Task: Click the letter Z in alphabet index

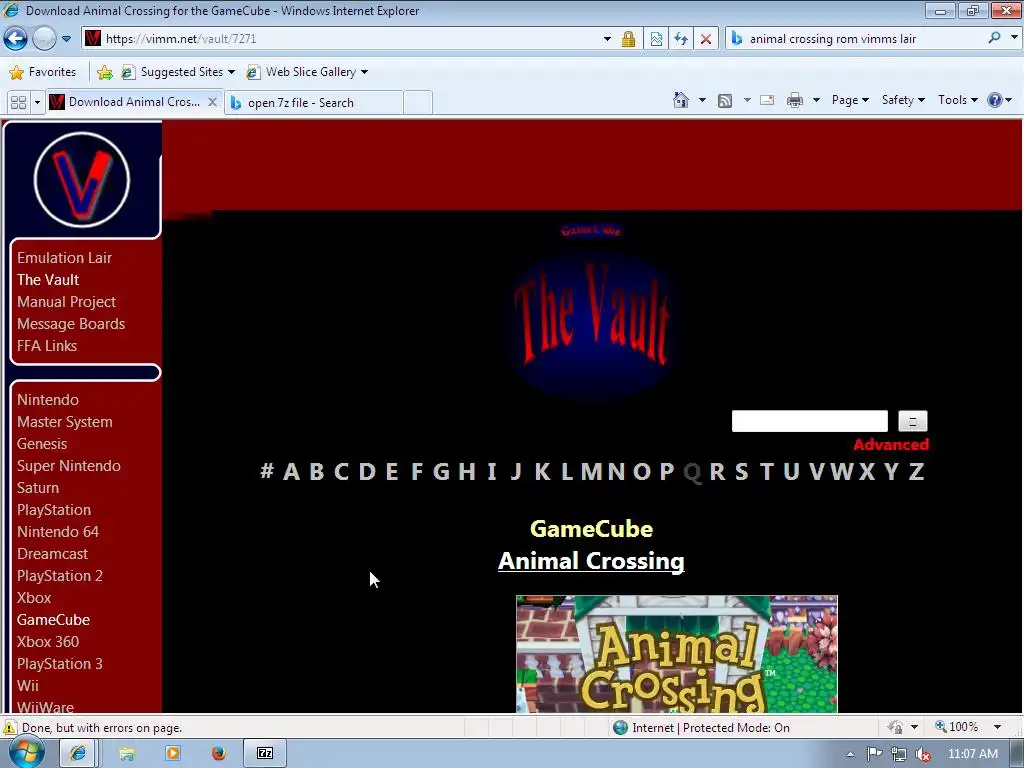Action: tap(917, 471)
